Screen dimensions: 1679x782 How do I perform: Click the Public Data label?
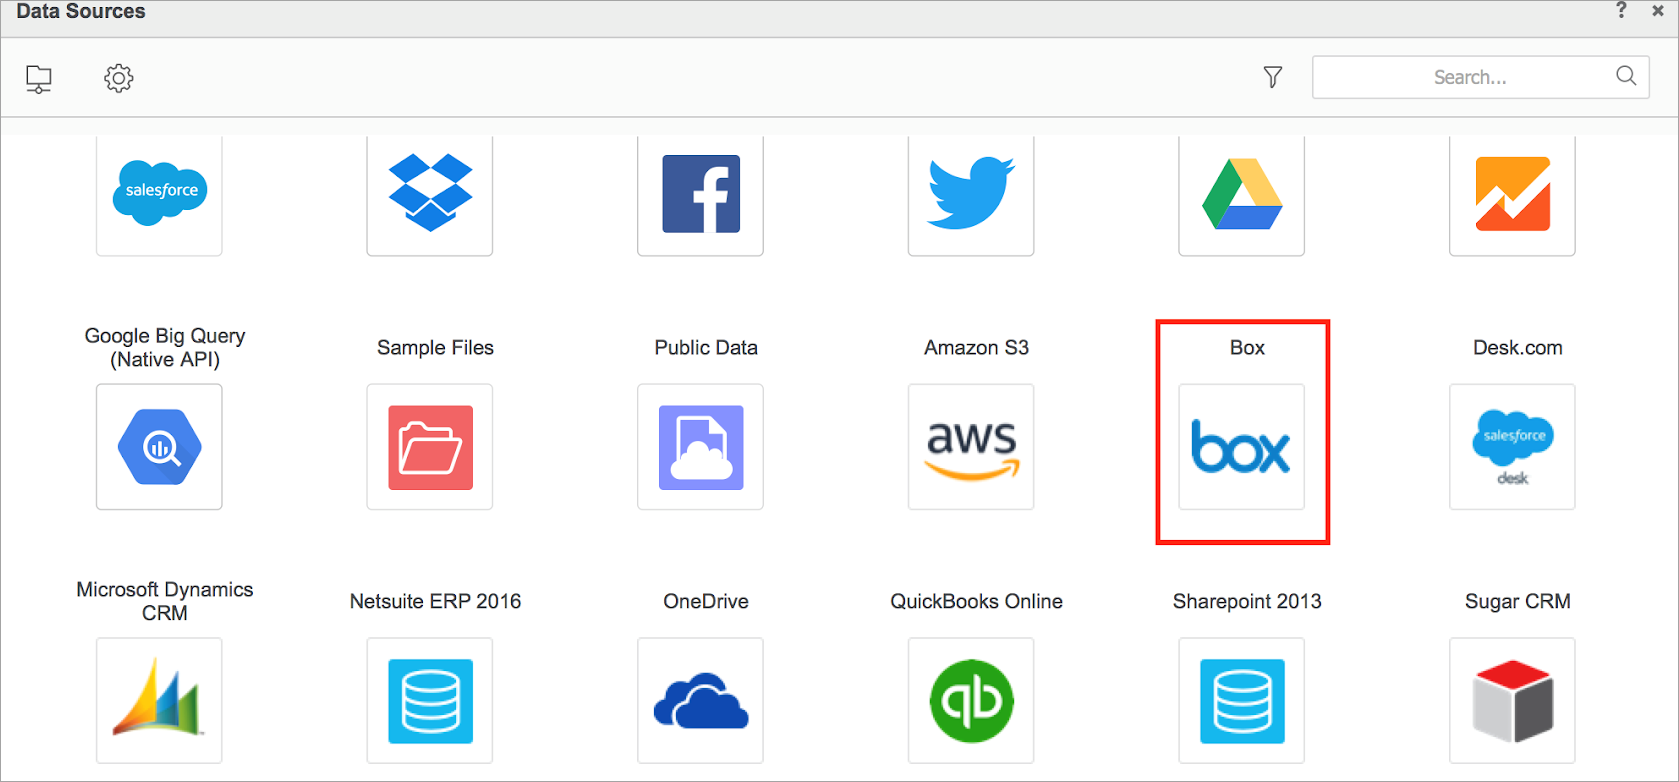[x=706, y=348]
